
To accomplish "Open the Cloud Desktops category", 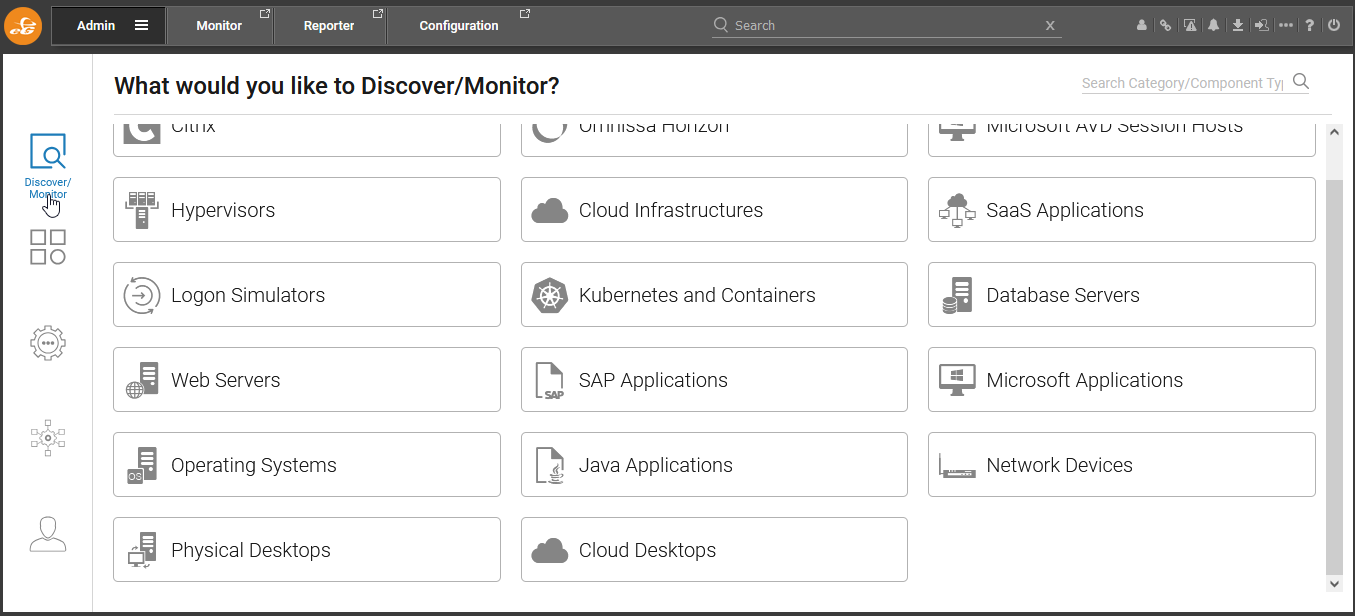I will coord(714,550).
